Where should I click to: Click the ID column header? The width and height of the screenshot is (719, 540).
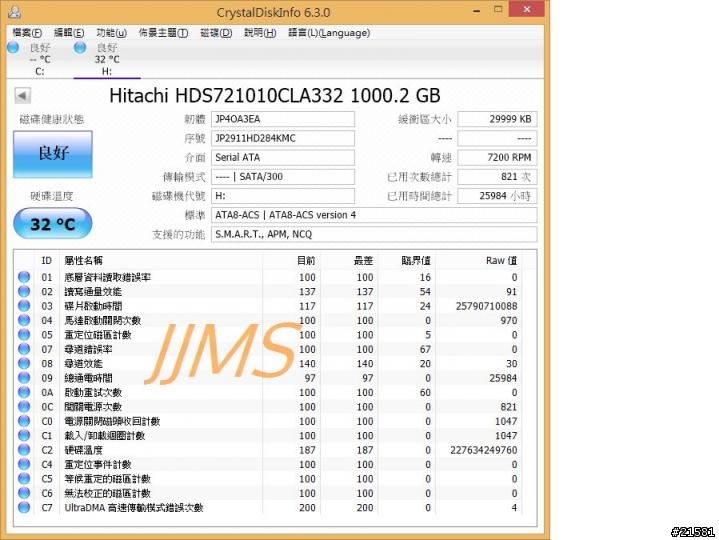point(46,260)
